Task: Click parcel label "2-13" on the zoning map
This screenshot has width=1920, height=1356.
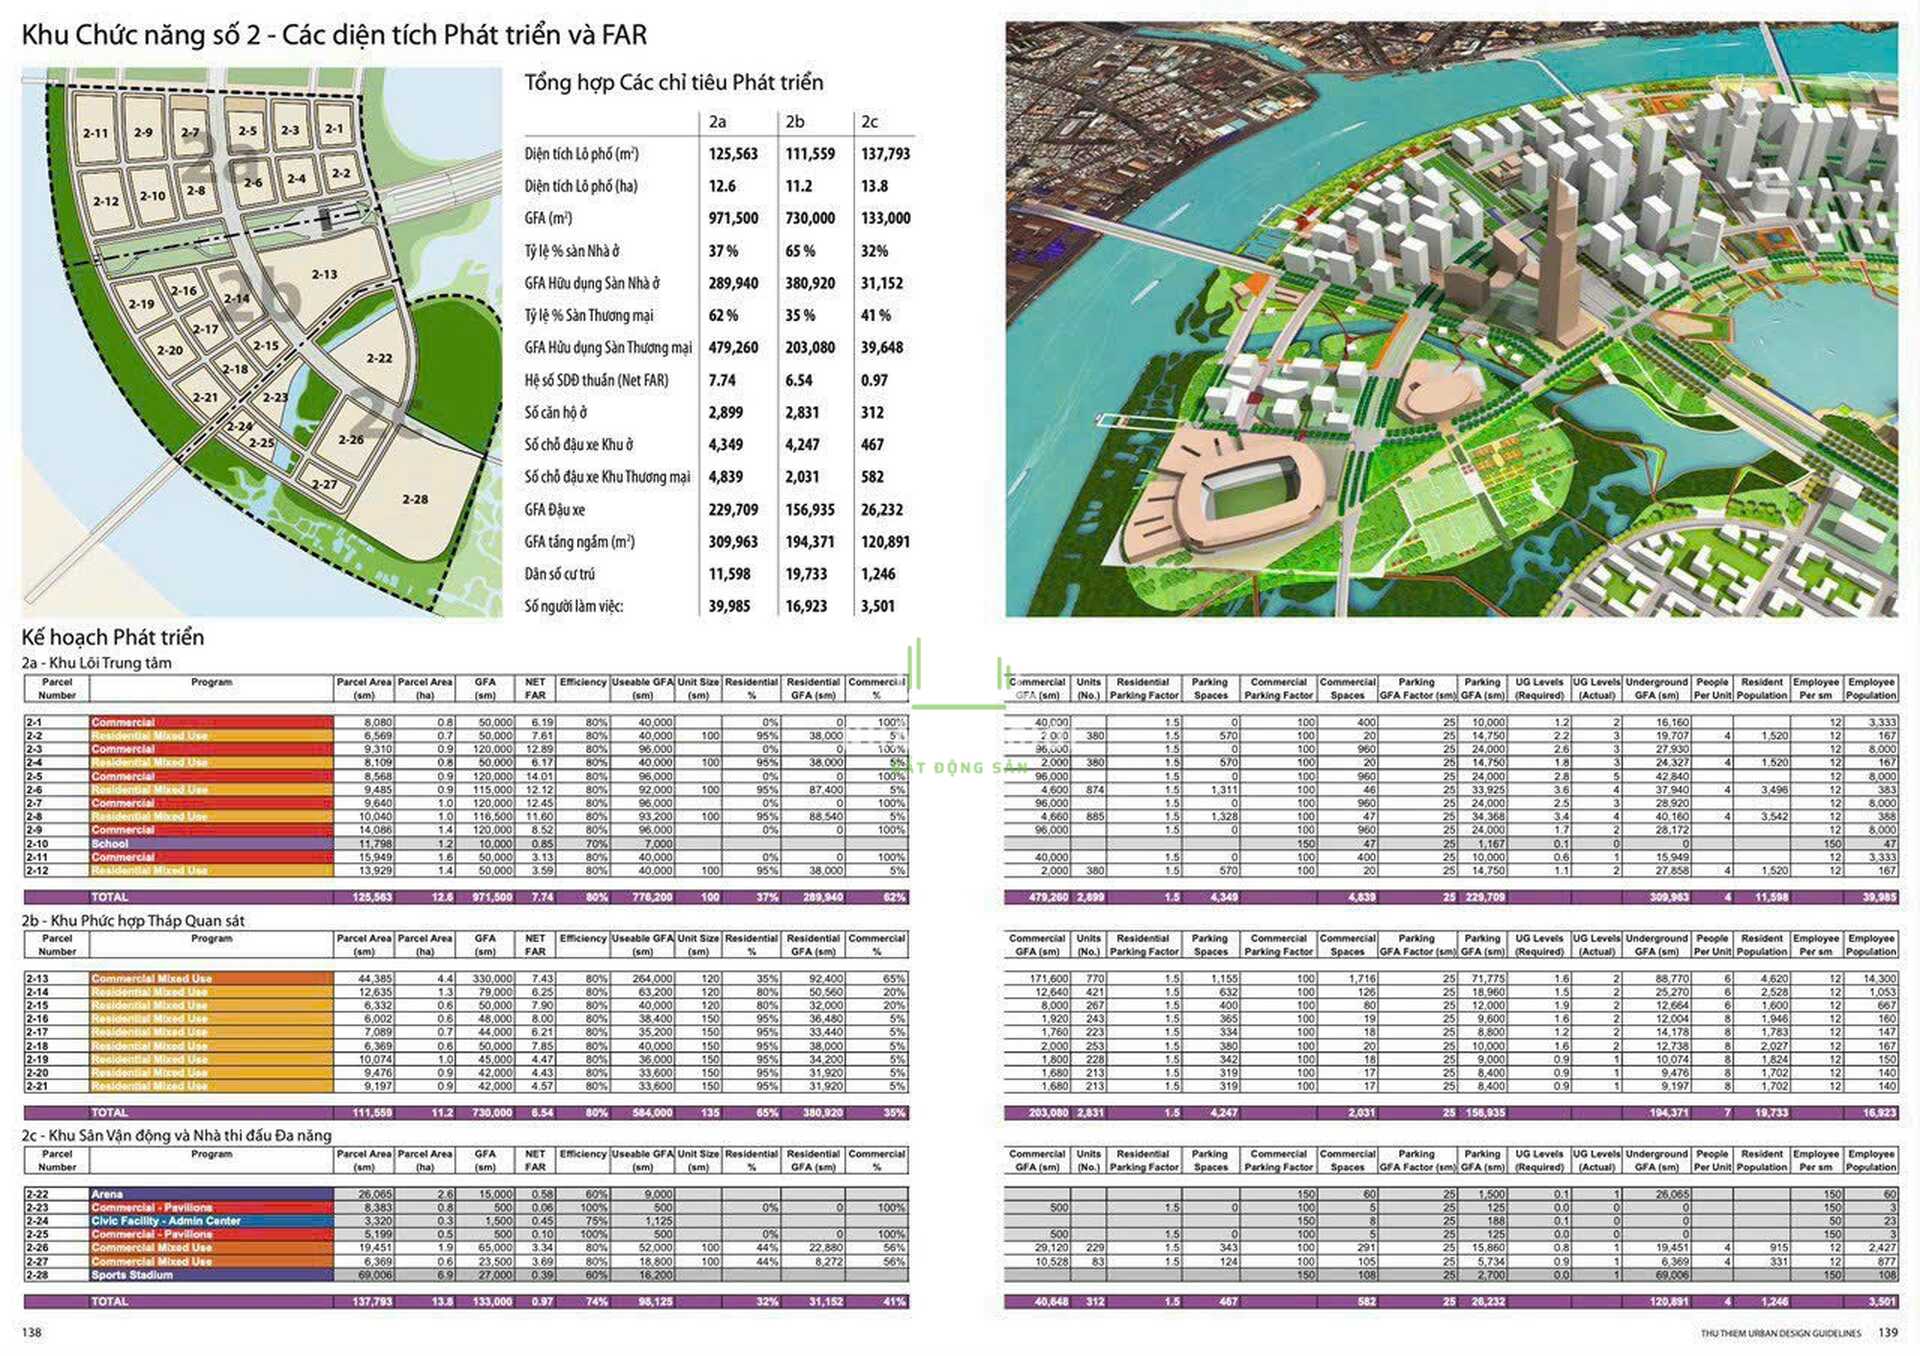Action: (324, 274)
